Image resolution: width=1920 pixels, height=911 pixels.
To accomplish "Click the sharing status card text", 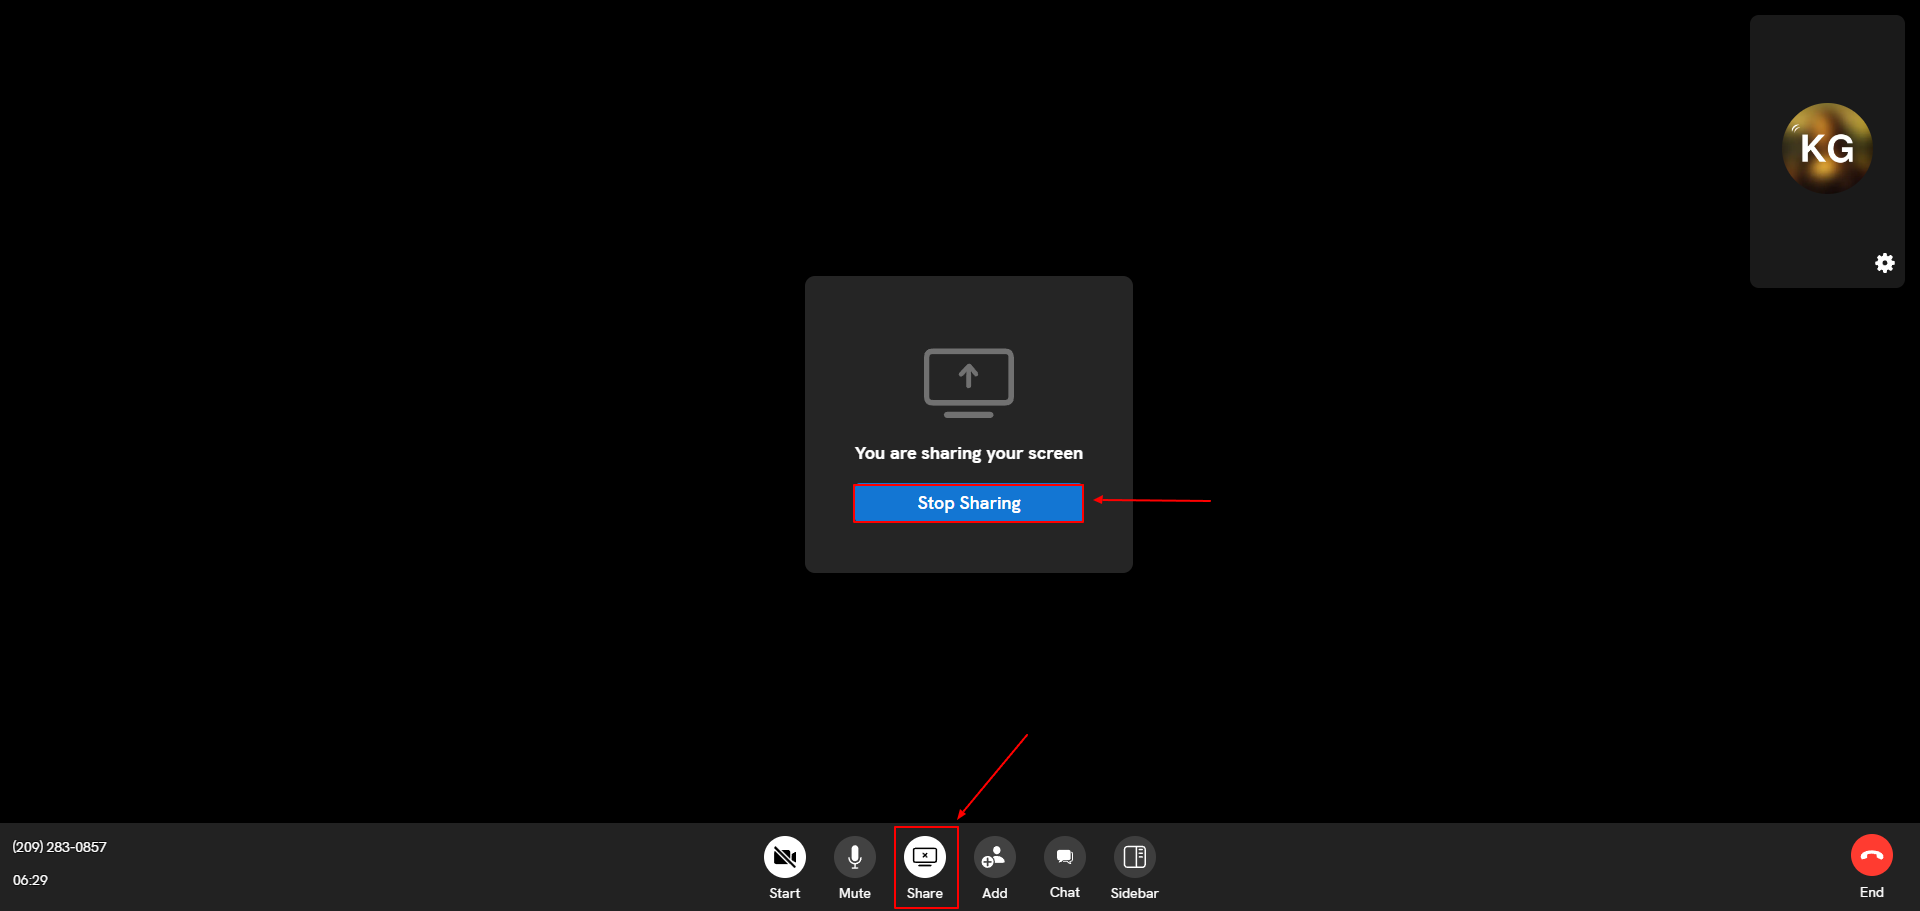I will pyautogui.click(x=967, y=452).
